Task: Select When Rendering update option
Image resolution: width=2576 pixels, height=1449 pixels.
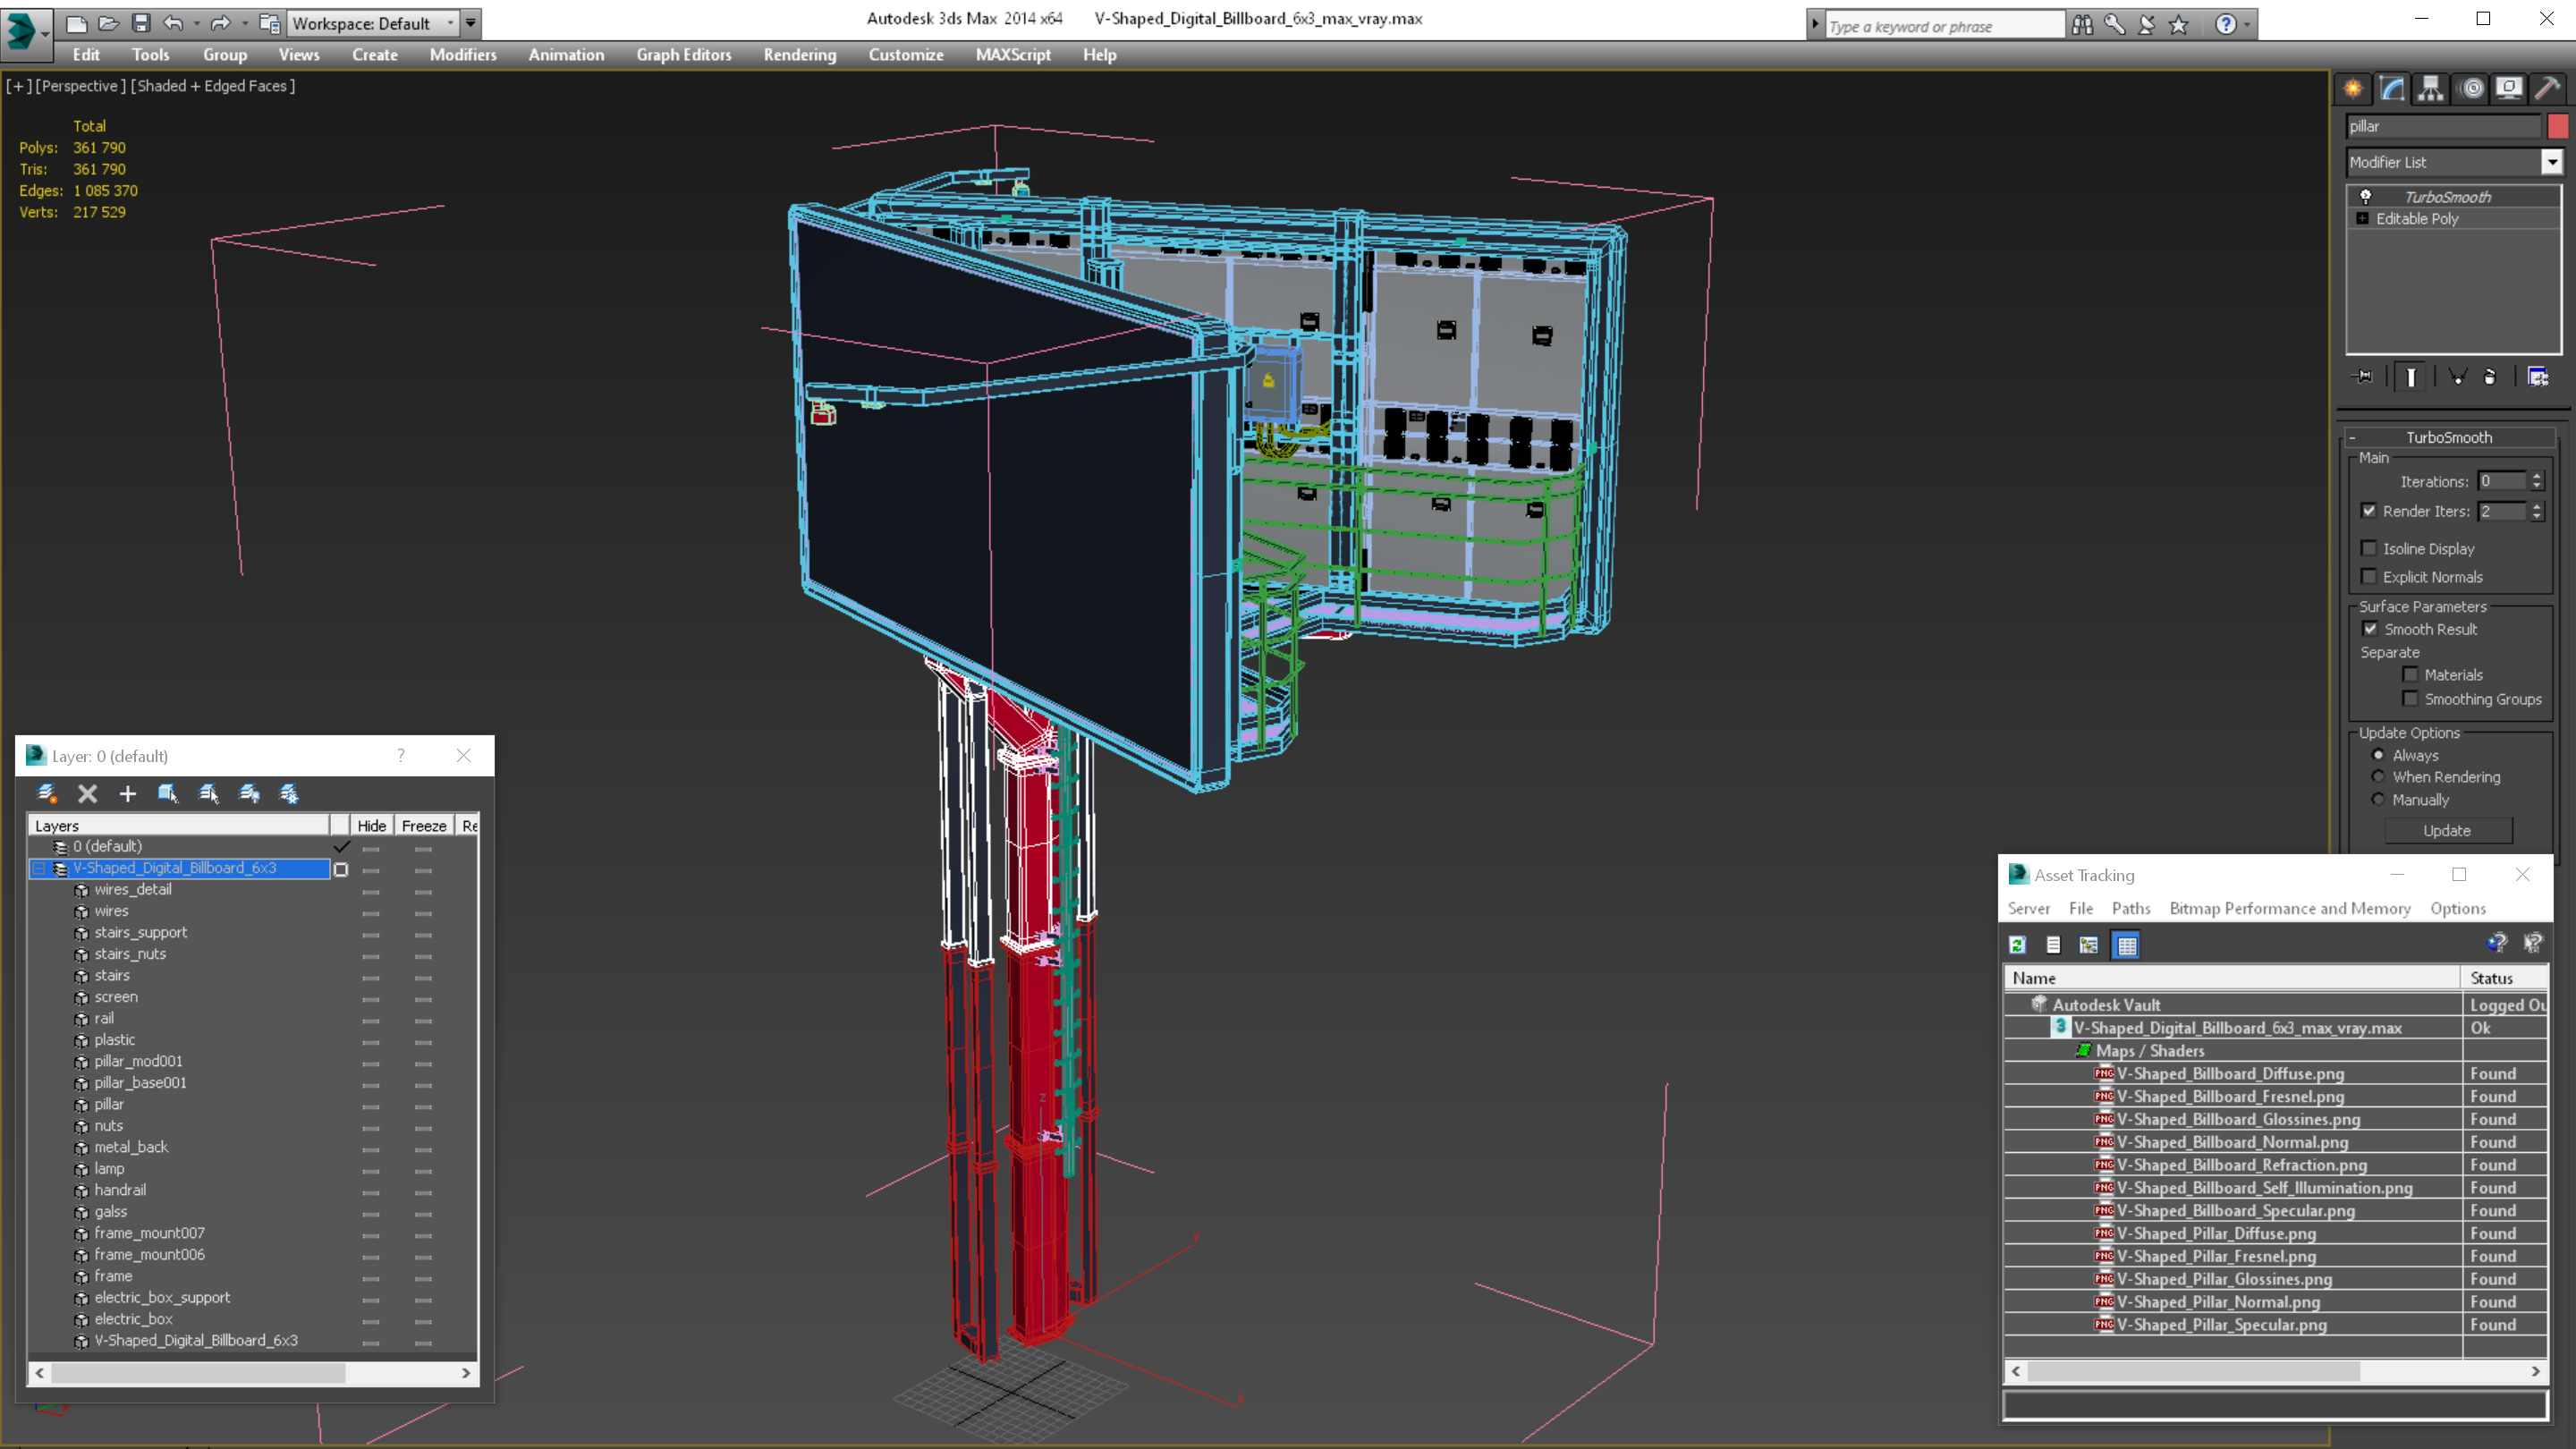Action: [2379, 777]
